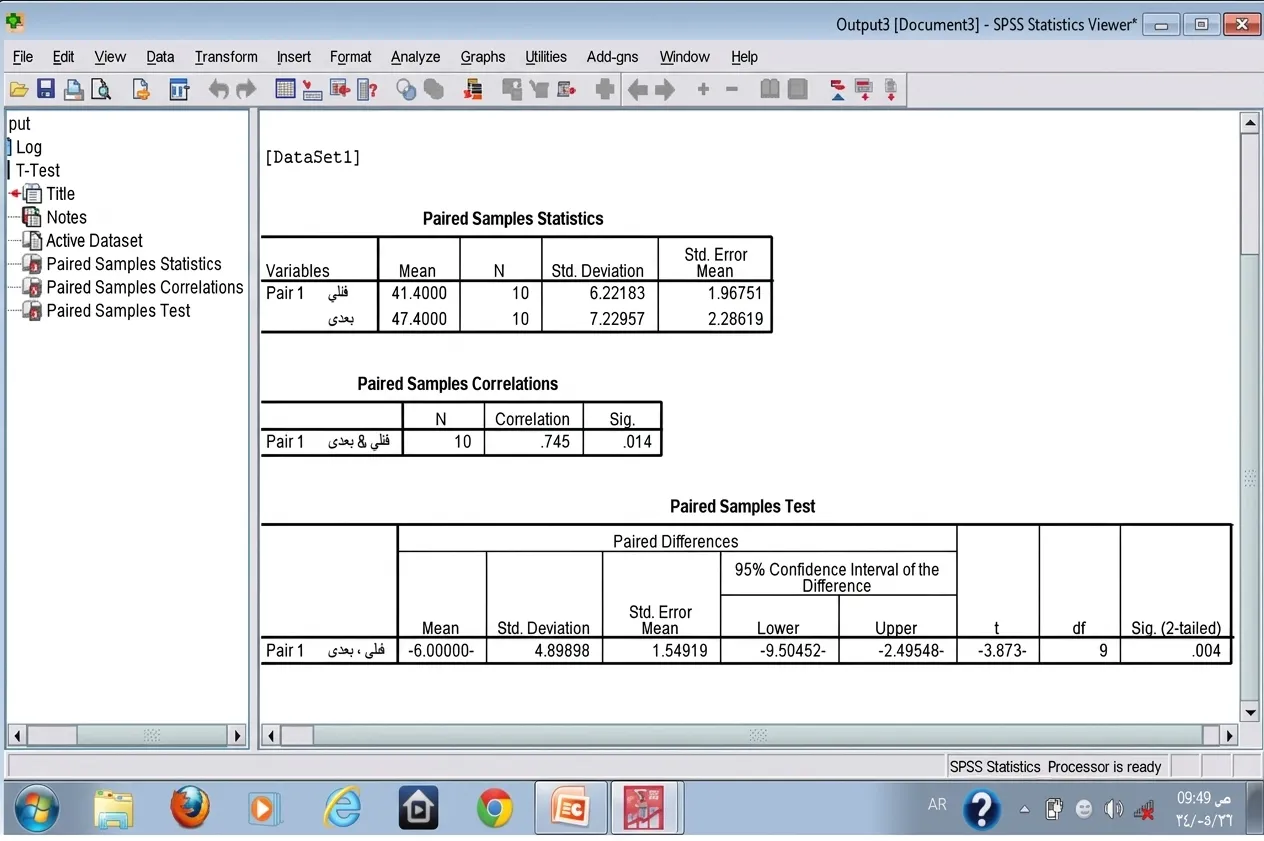Demote the outline item with the right arrow

[665, 90]
